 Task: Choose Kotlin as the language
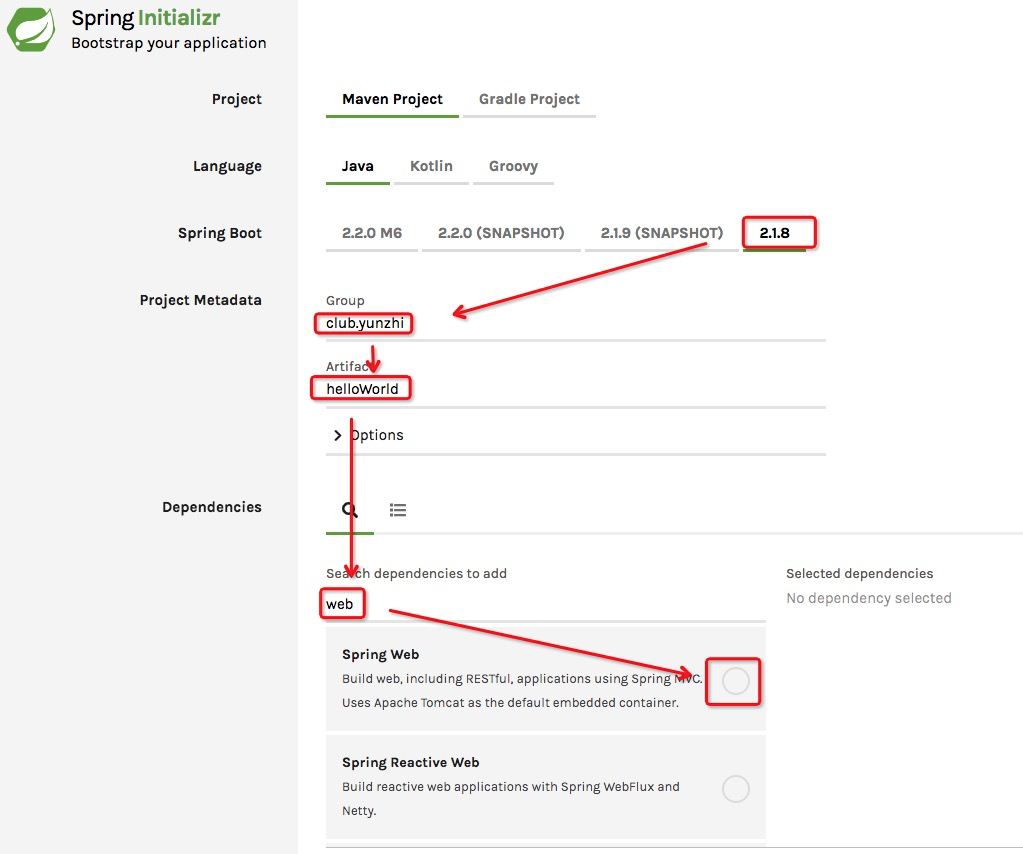point(431,166)
